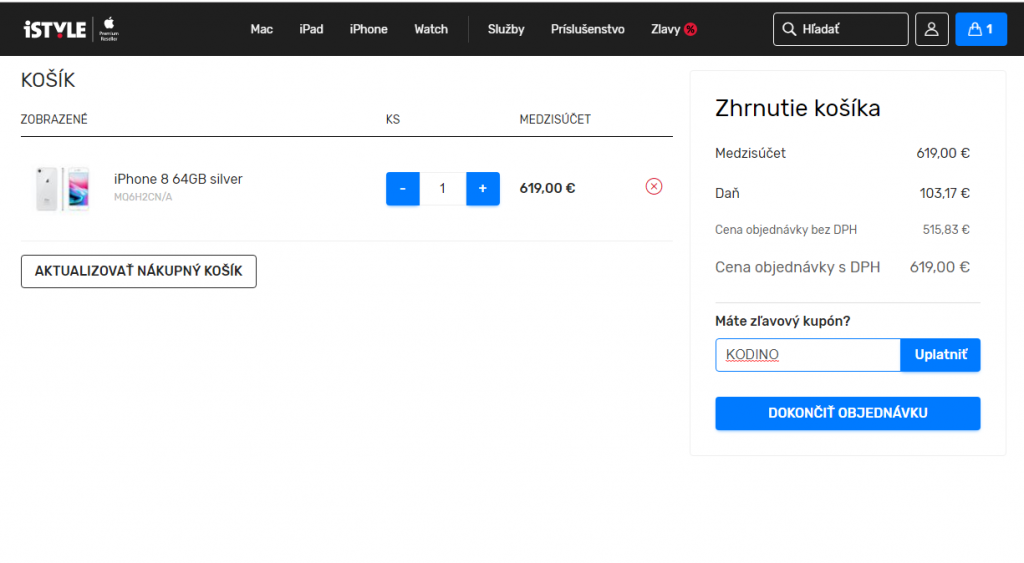Click the Cena objednávky bez DPH label
1024x563 pixels.
point(786,230)
